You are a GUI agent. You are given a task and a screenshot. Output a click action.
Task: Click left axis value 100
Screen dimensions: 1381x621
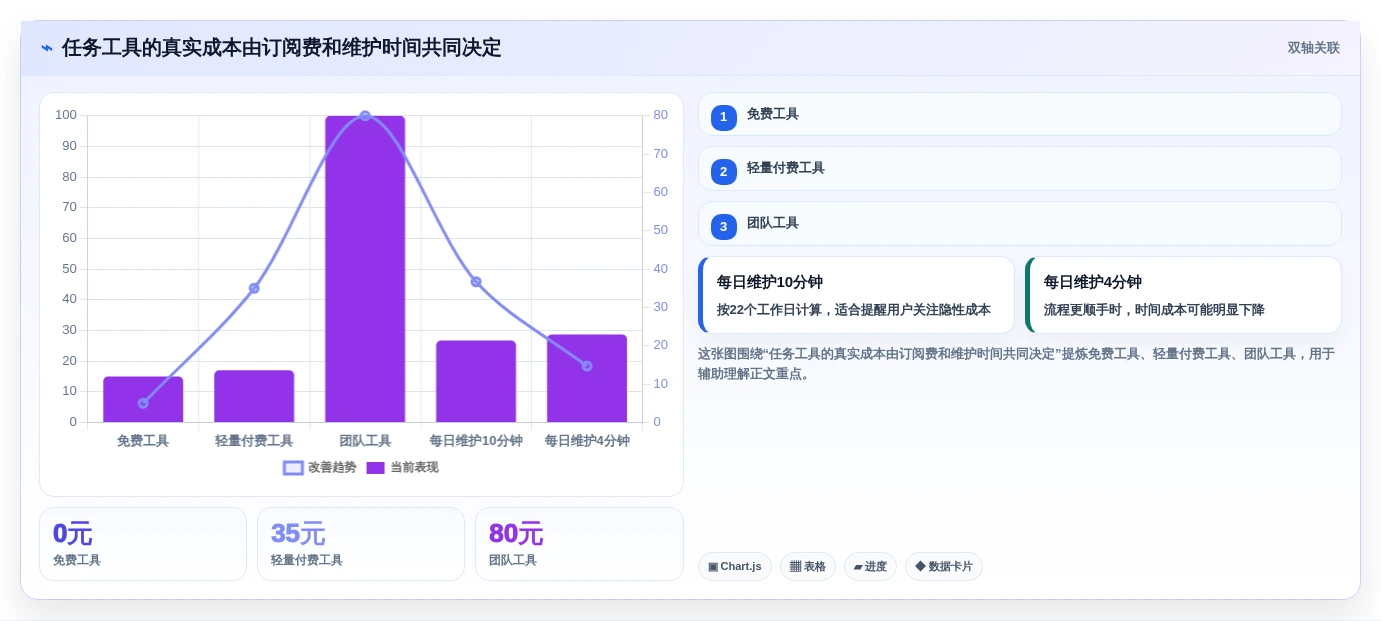66,115
